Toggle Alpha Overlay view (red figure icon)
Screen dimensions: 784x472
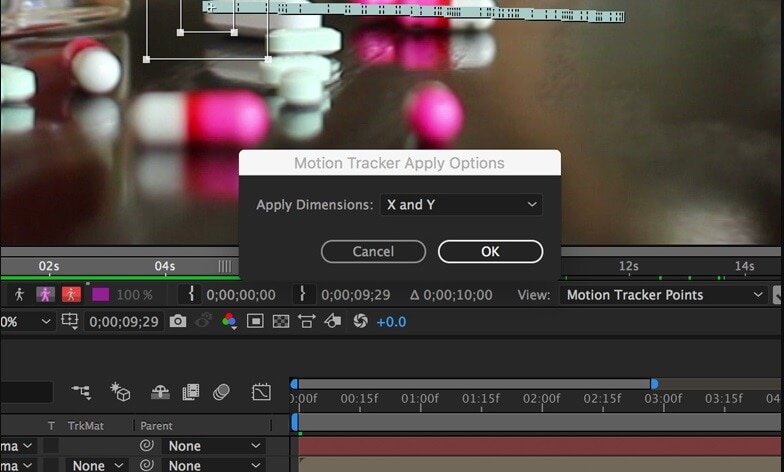pyautogui.click(x=71, y=294)
